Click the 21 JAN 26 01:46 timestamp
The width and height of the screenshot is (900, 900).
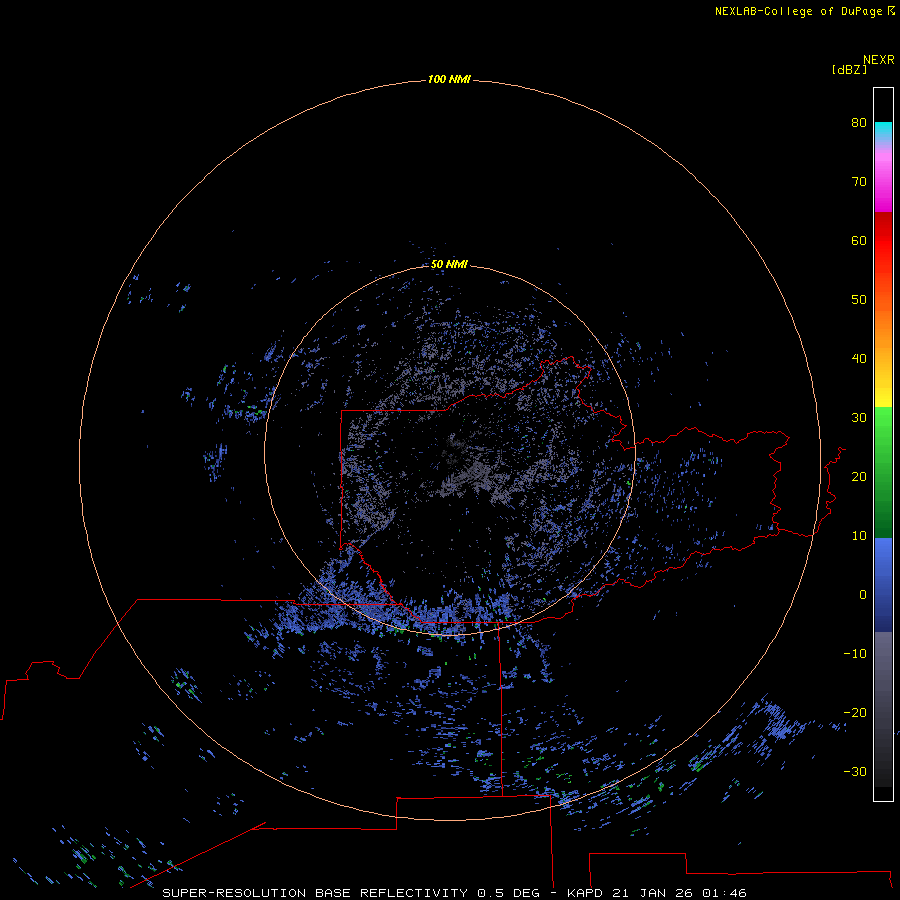click(x=680, y=893)
